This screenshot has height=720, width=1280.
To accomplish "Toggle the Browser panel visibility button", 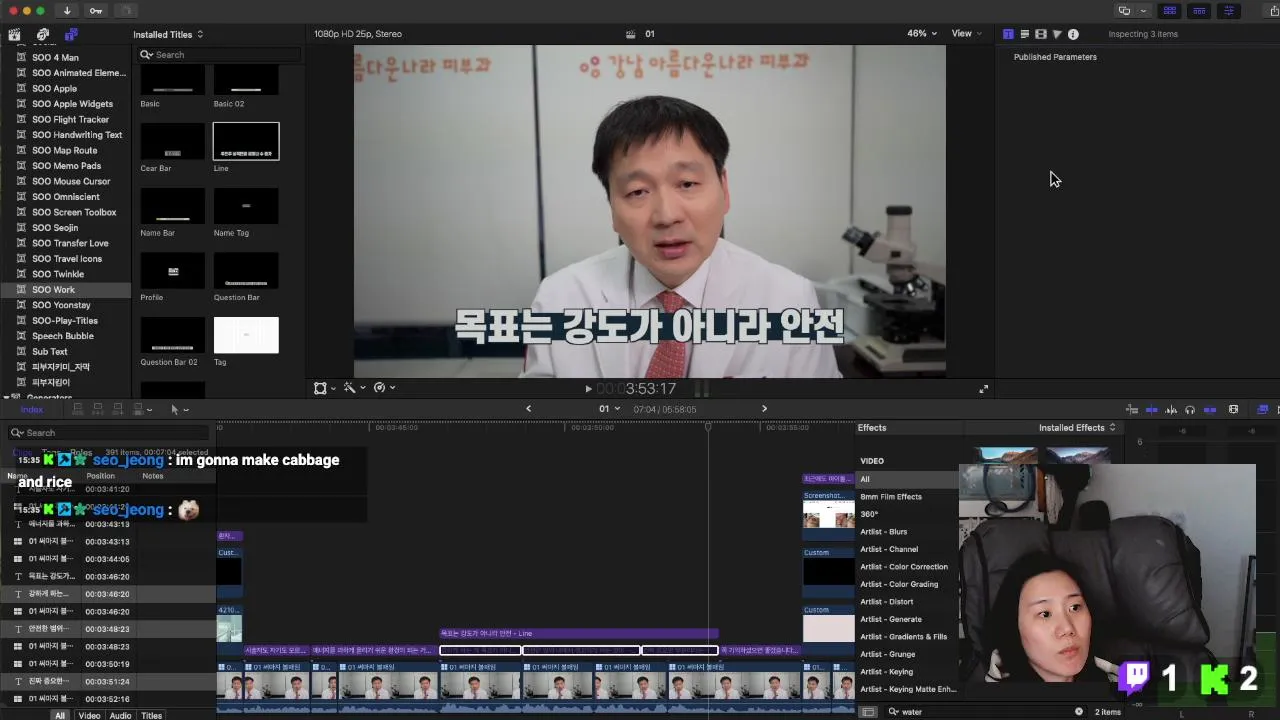I will pos(1169,11).
